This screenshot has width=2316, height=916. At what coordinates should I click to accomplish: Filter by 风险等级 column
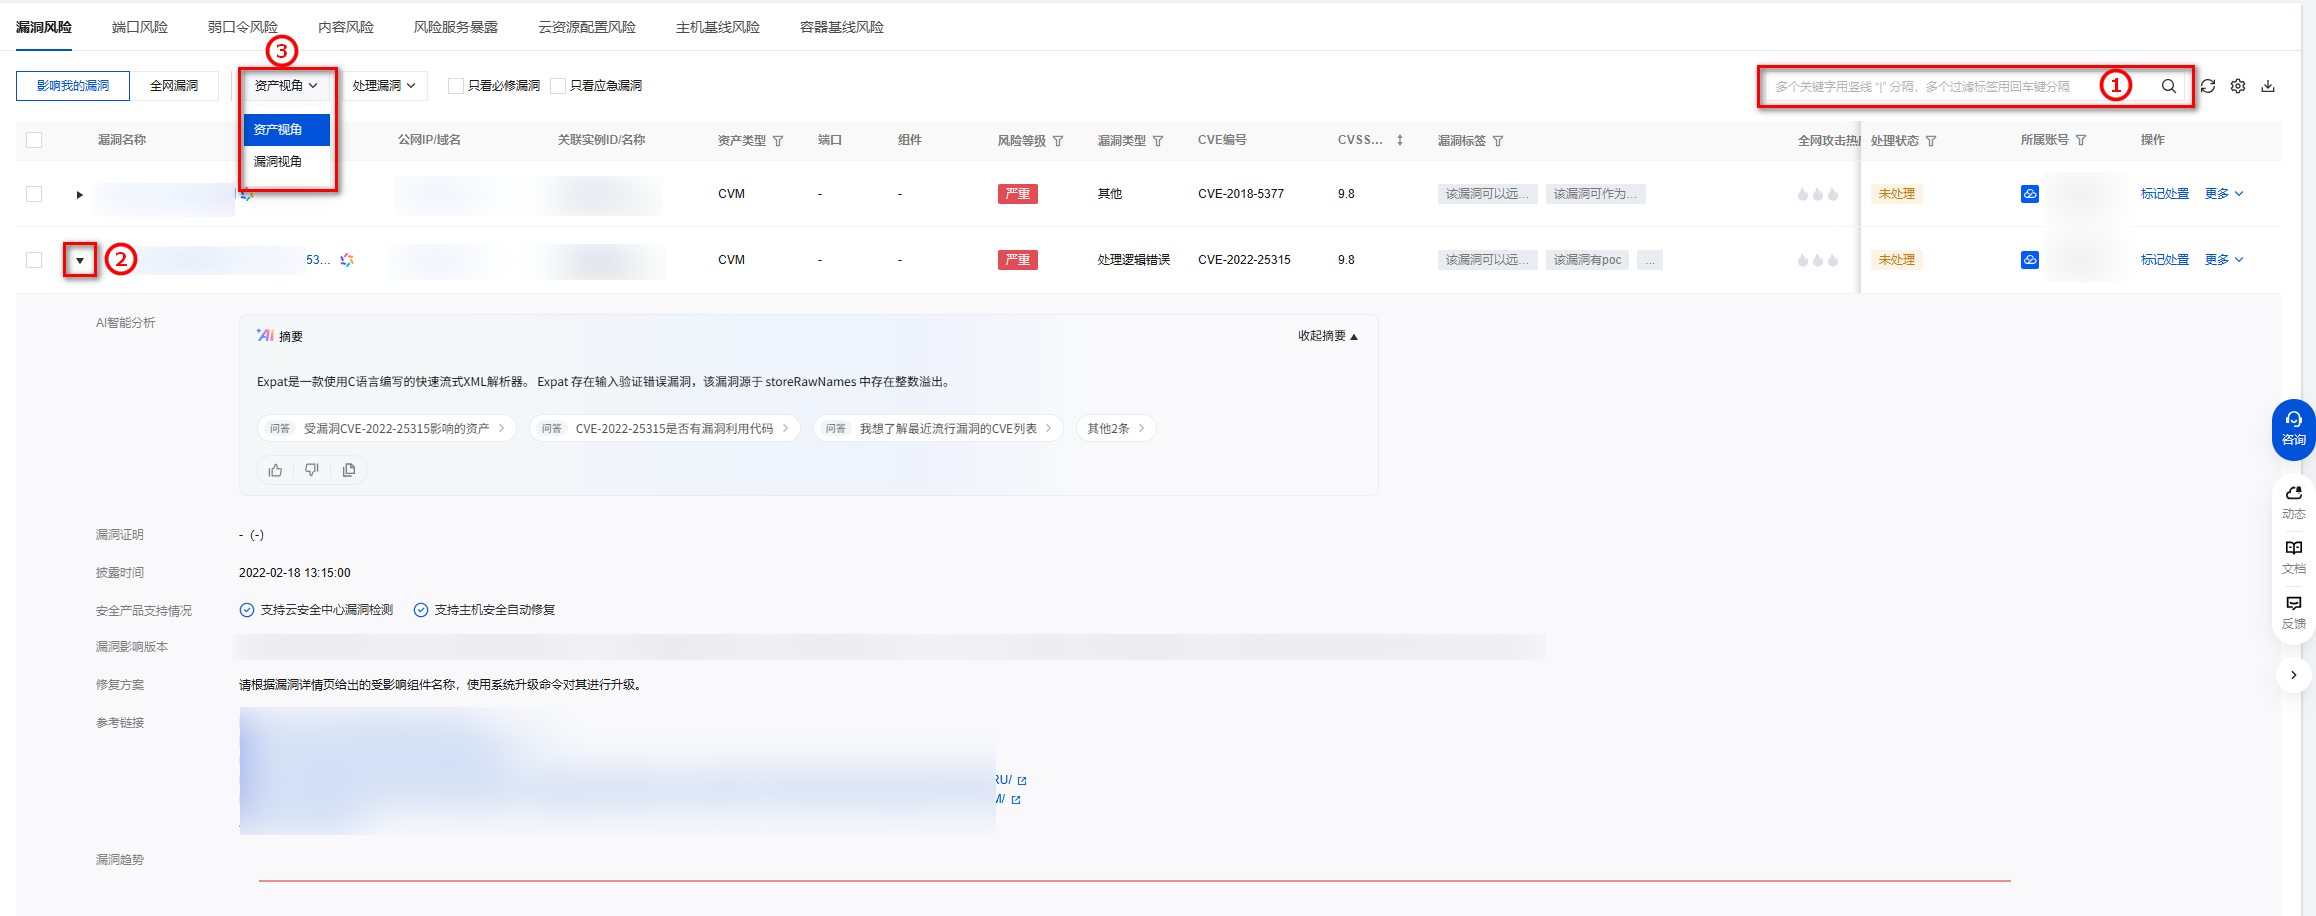[1058, 141]
